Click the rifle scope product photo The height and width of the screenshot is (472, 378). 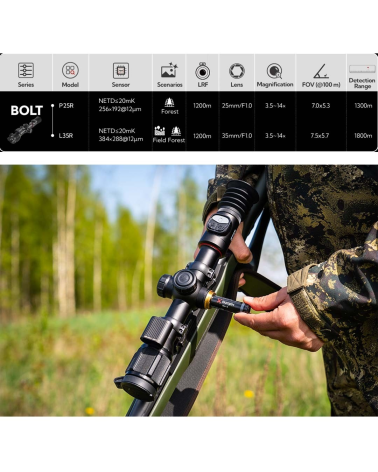coord(189,290)
